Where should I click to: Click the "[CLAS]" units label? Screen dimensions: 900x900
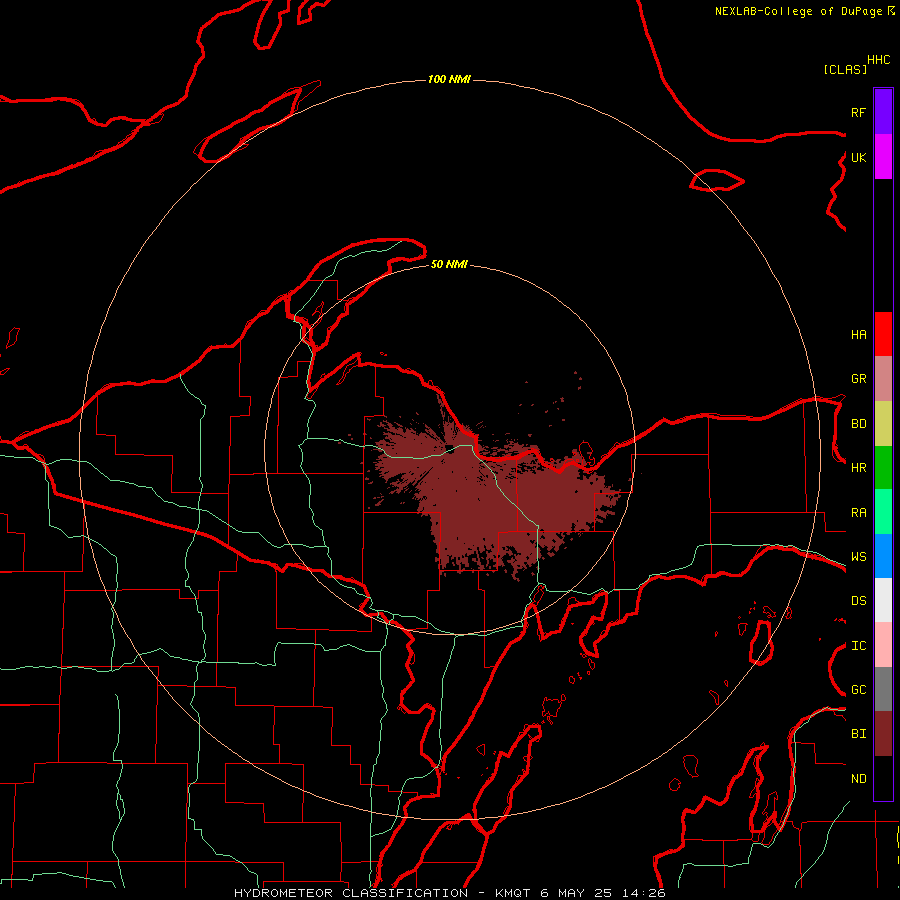(x=845, y=69)
